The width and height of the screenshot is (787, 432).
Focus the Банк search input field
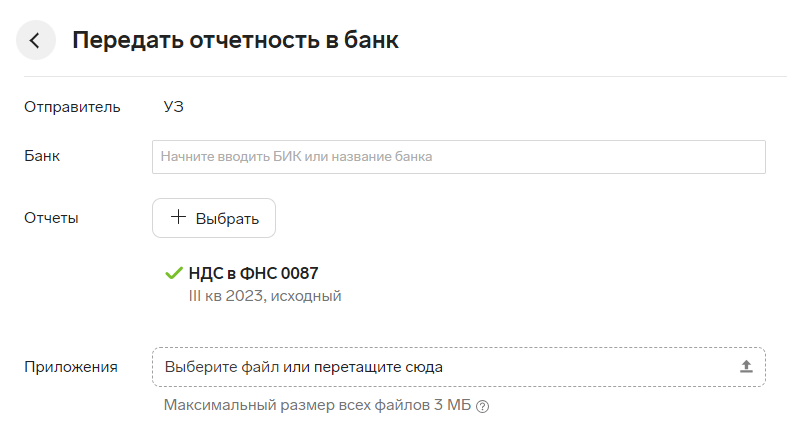coord(459,157)
